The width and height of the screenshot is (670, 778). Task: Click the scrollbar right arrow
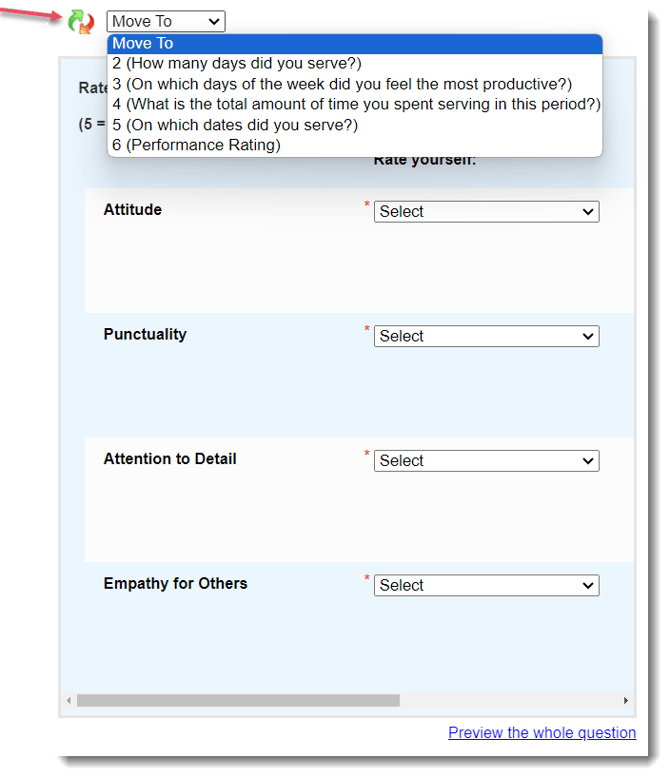pos(626,701)
